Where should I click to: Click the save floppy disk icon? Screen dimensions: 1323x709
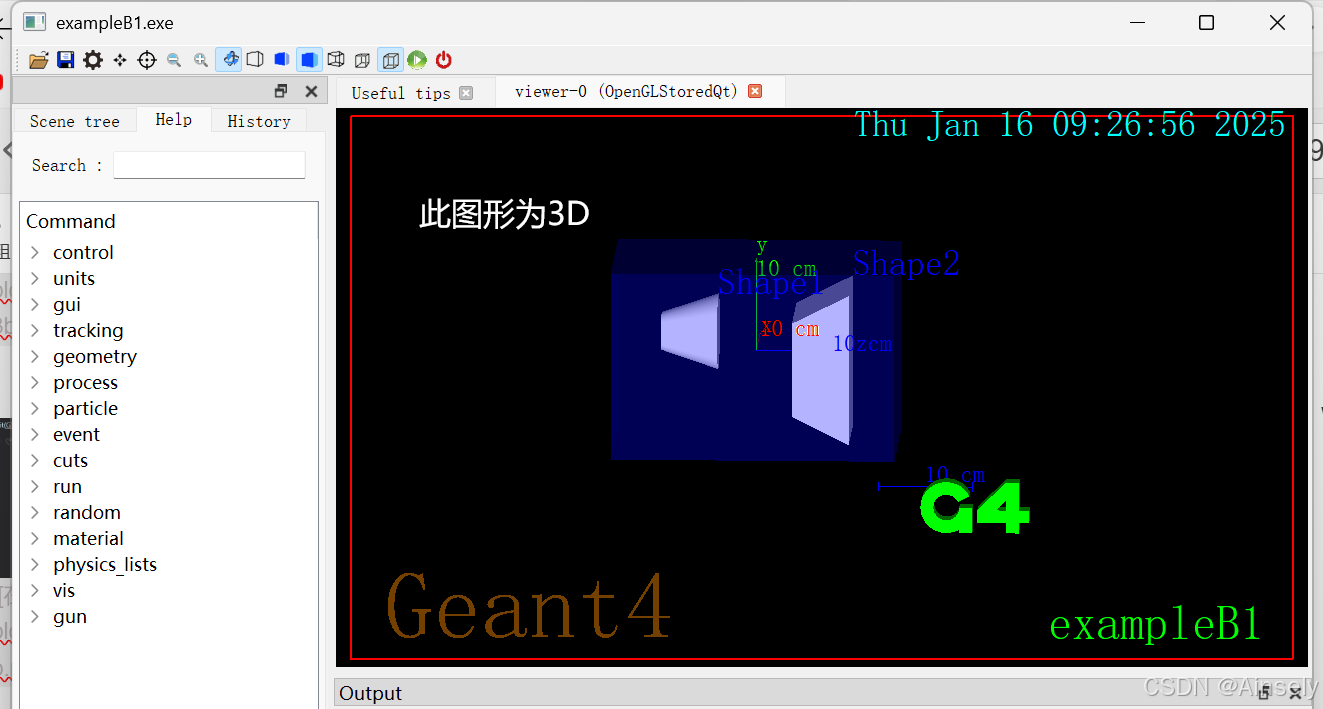tap(66, 60)
